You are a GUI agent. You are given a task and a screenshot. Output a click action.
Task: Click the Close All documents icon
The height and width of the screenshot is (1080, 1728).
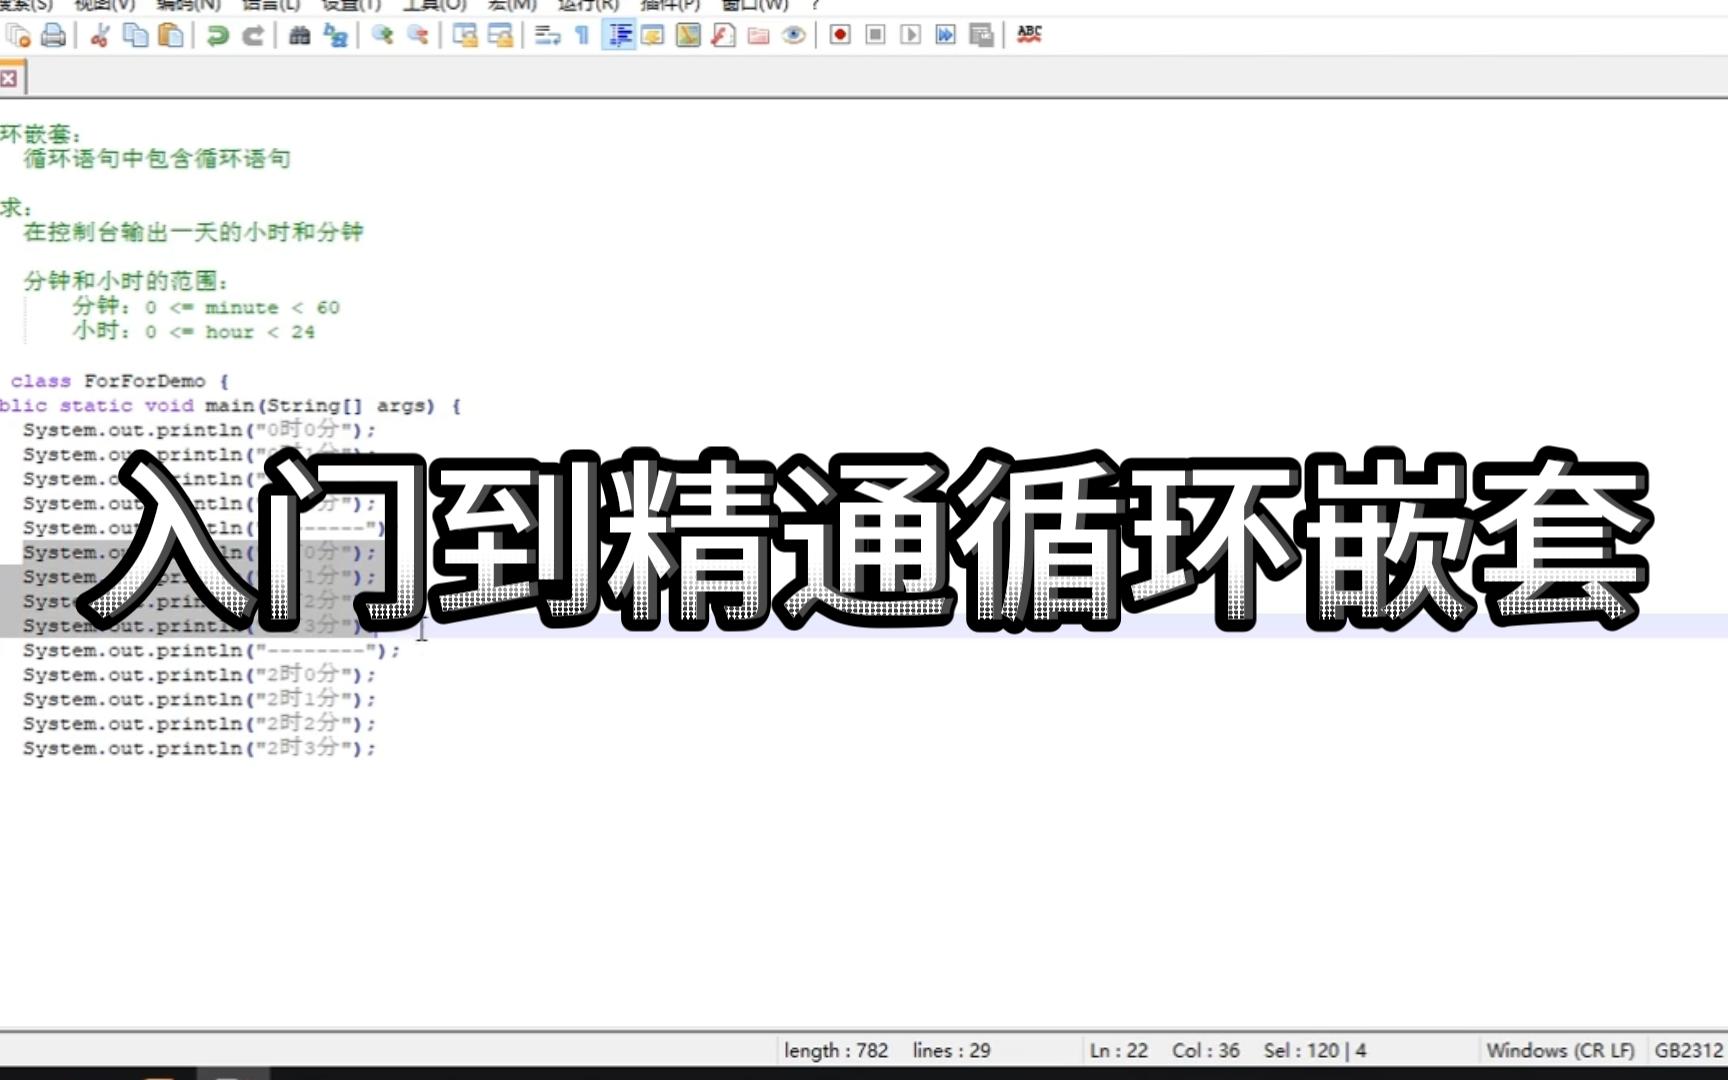(18, 36)
